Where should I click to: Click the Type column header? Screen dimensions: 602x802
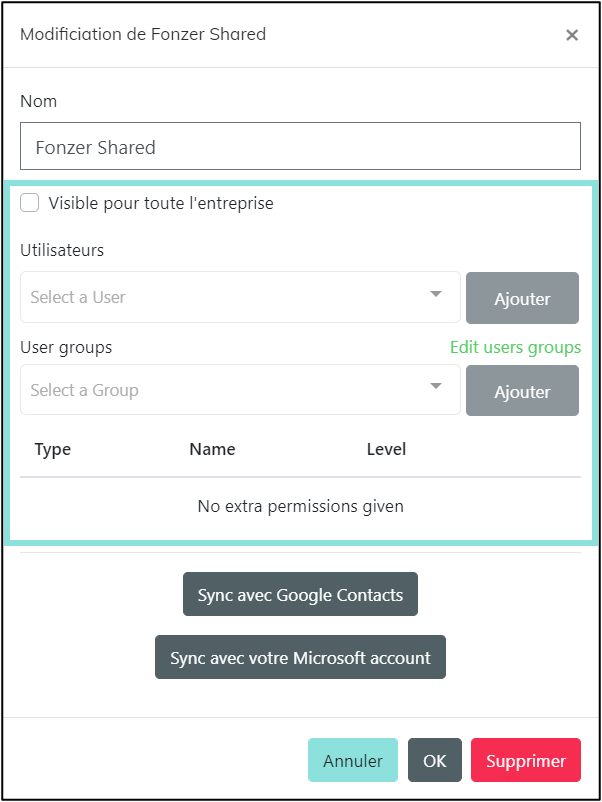point(53,449)
